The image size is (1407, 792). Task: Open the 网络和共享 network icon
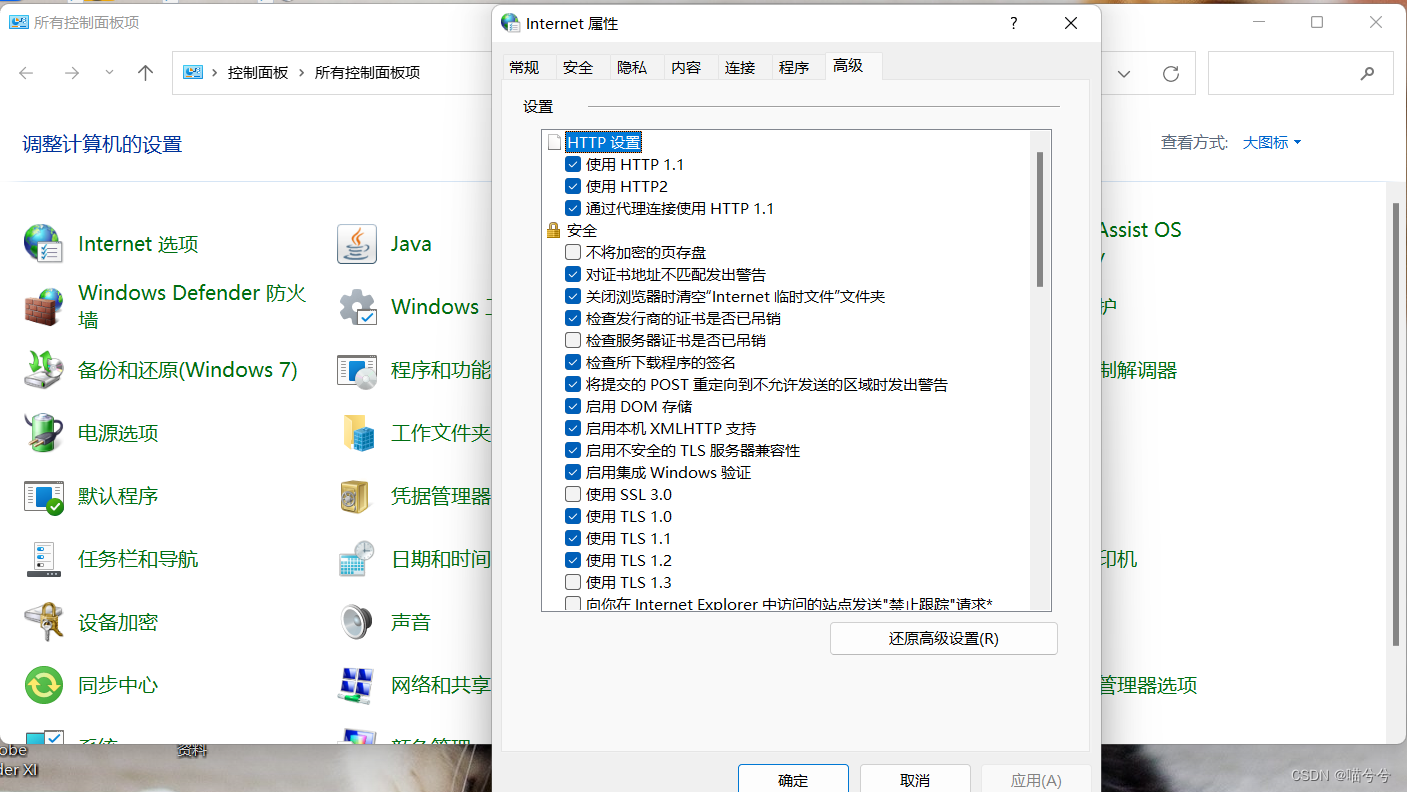(x=357, y=684)
